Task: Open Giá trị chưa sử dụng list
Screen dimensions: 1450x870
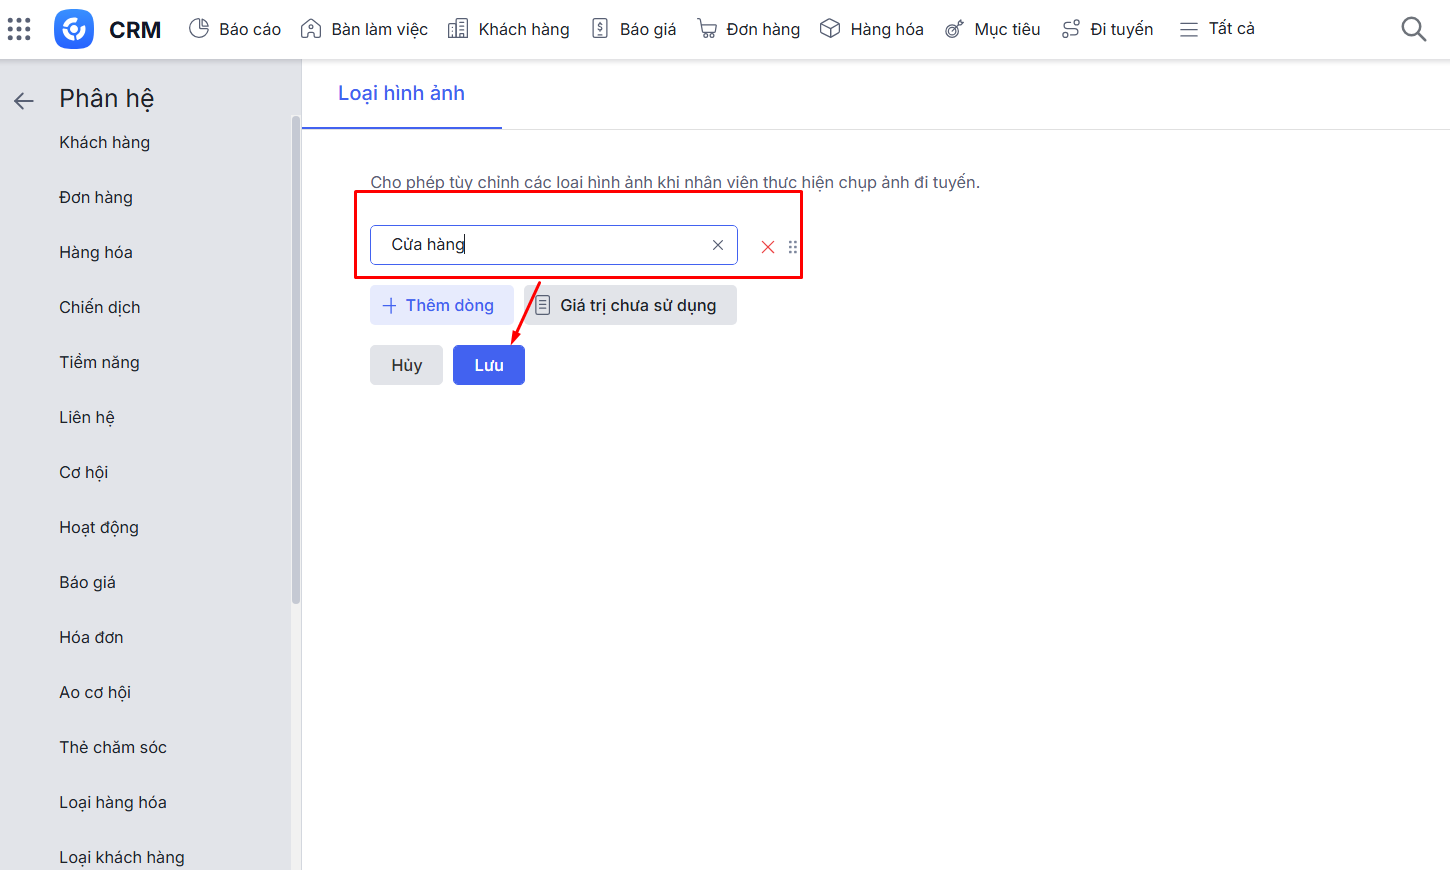Action: [630, 305]
